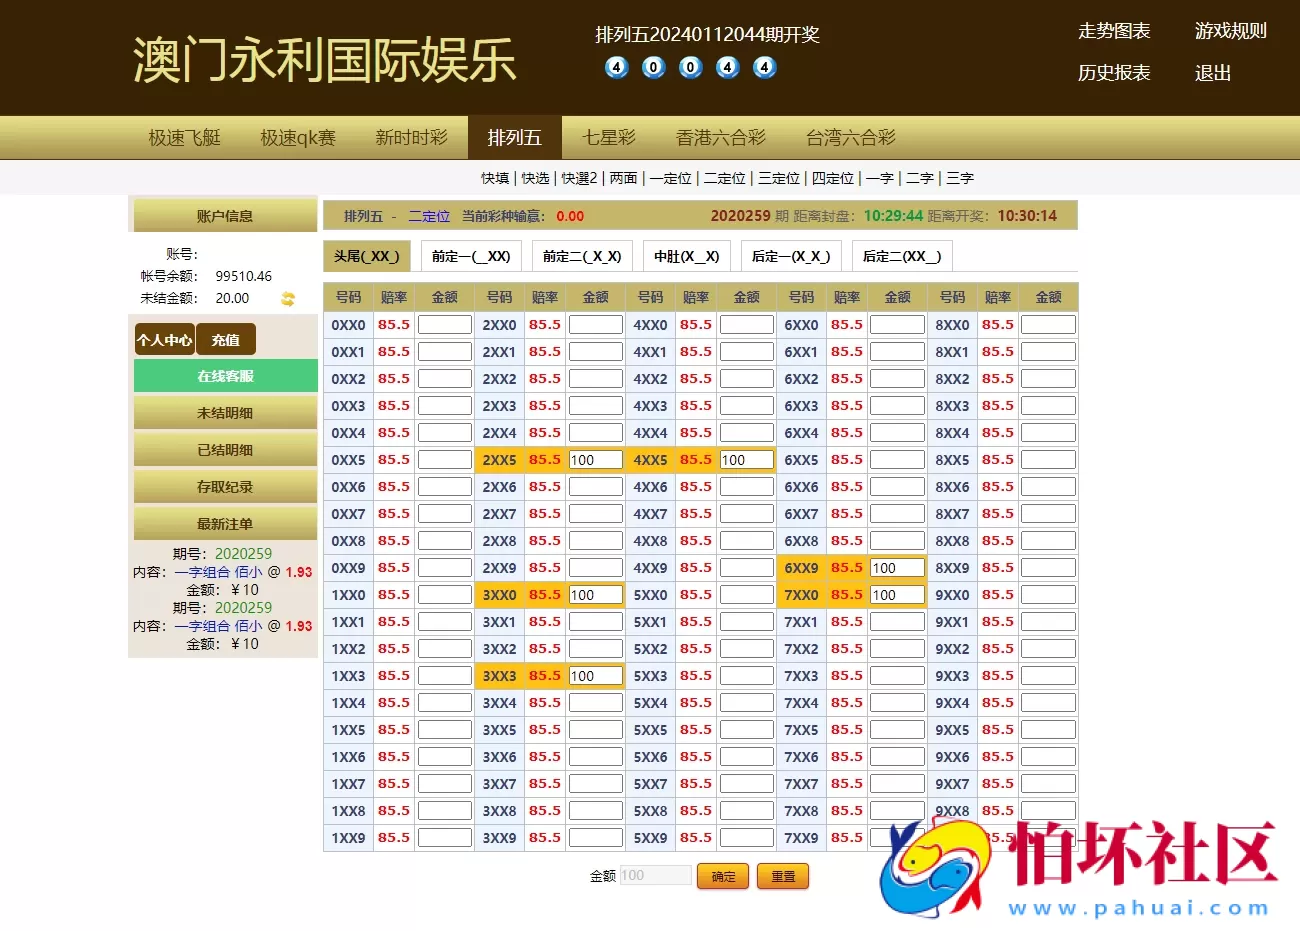
Task: Refresh the unsettled balance amount
Action: pos(288,298)
